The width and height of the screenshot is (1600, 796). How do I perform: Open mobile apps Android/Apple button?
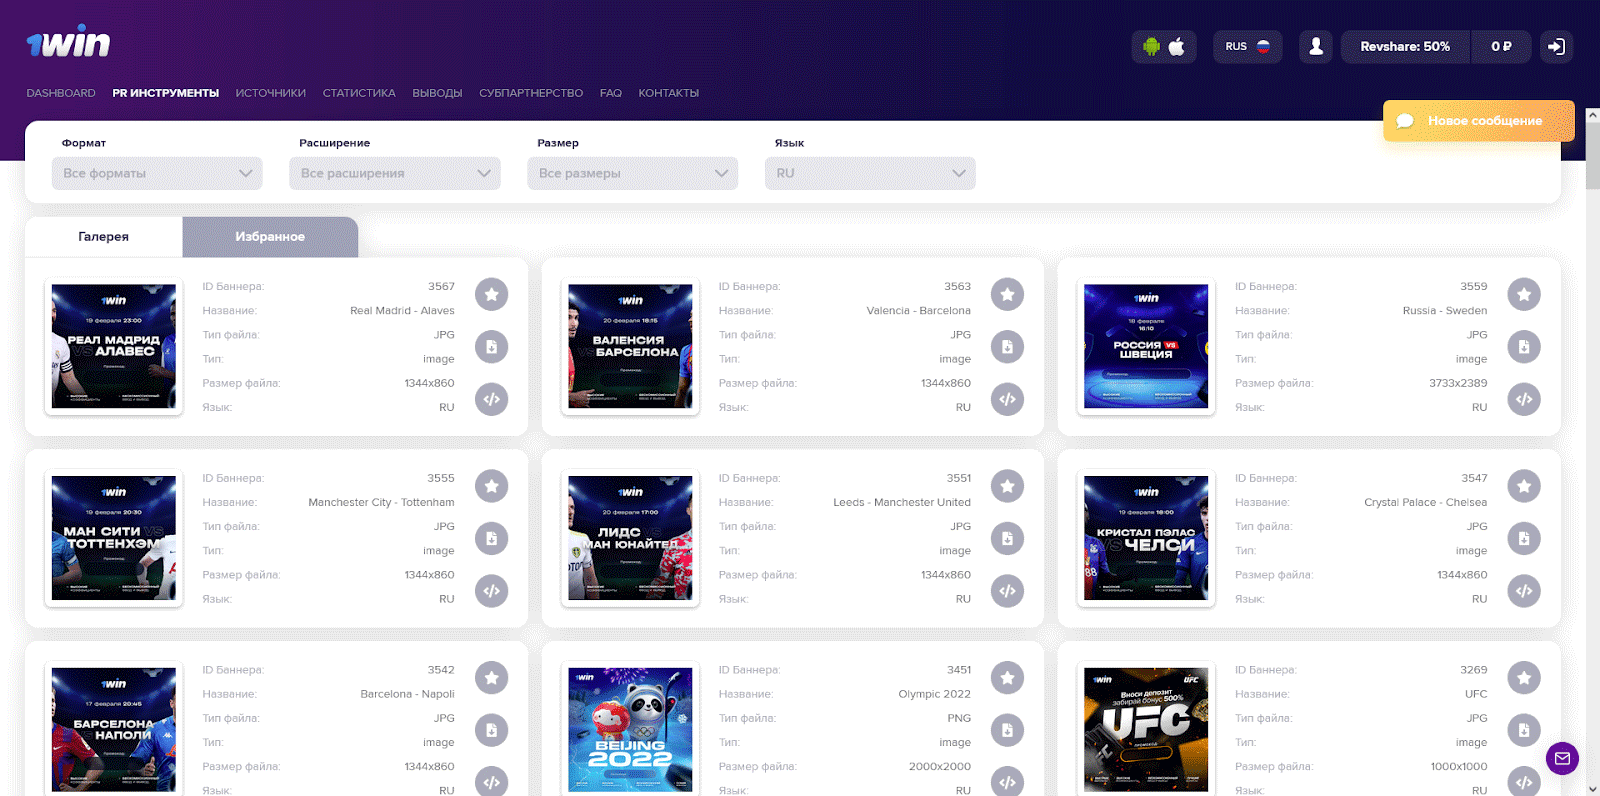tap(1164, 46)
